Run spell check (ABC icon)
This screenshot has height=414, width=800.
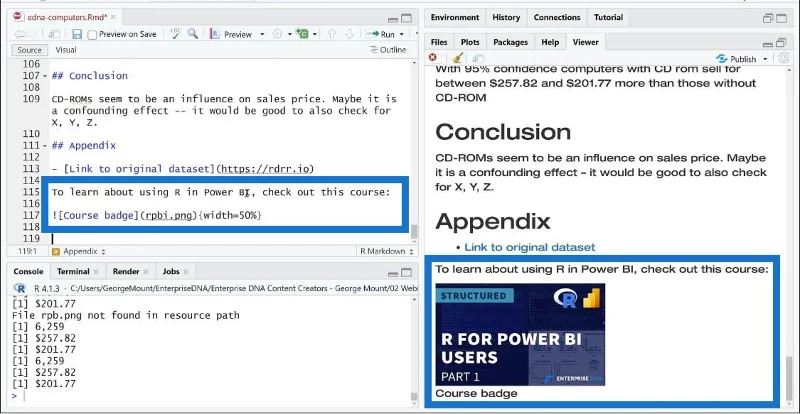click(175, 34)
